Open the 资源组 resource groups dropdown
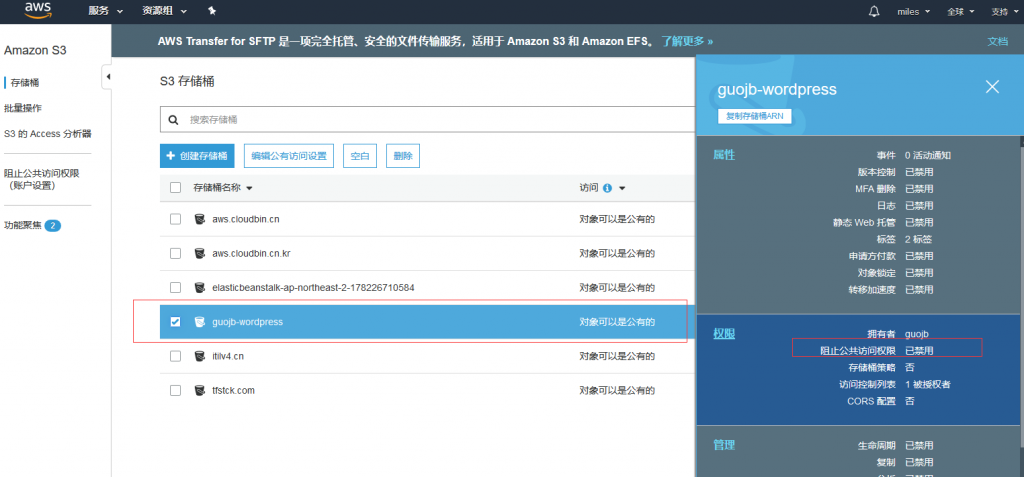1024x477 pixels. coord(164,11)
